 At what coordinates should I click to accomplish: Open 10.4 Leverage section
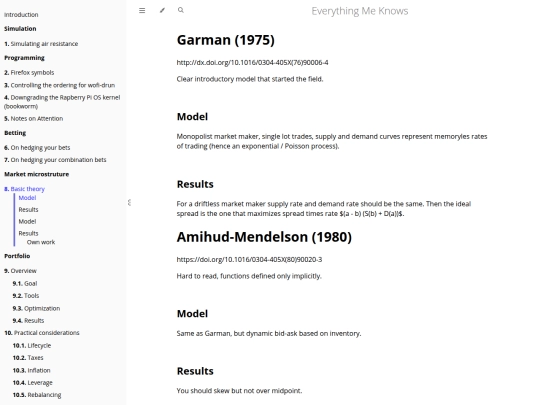click(32, 383)
